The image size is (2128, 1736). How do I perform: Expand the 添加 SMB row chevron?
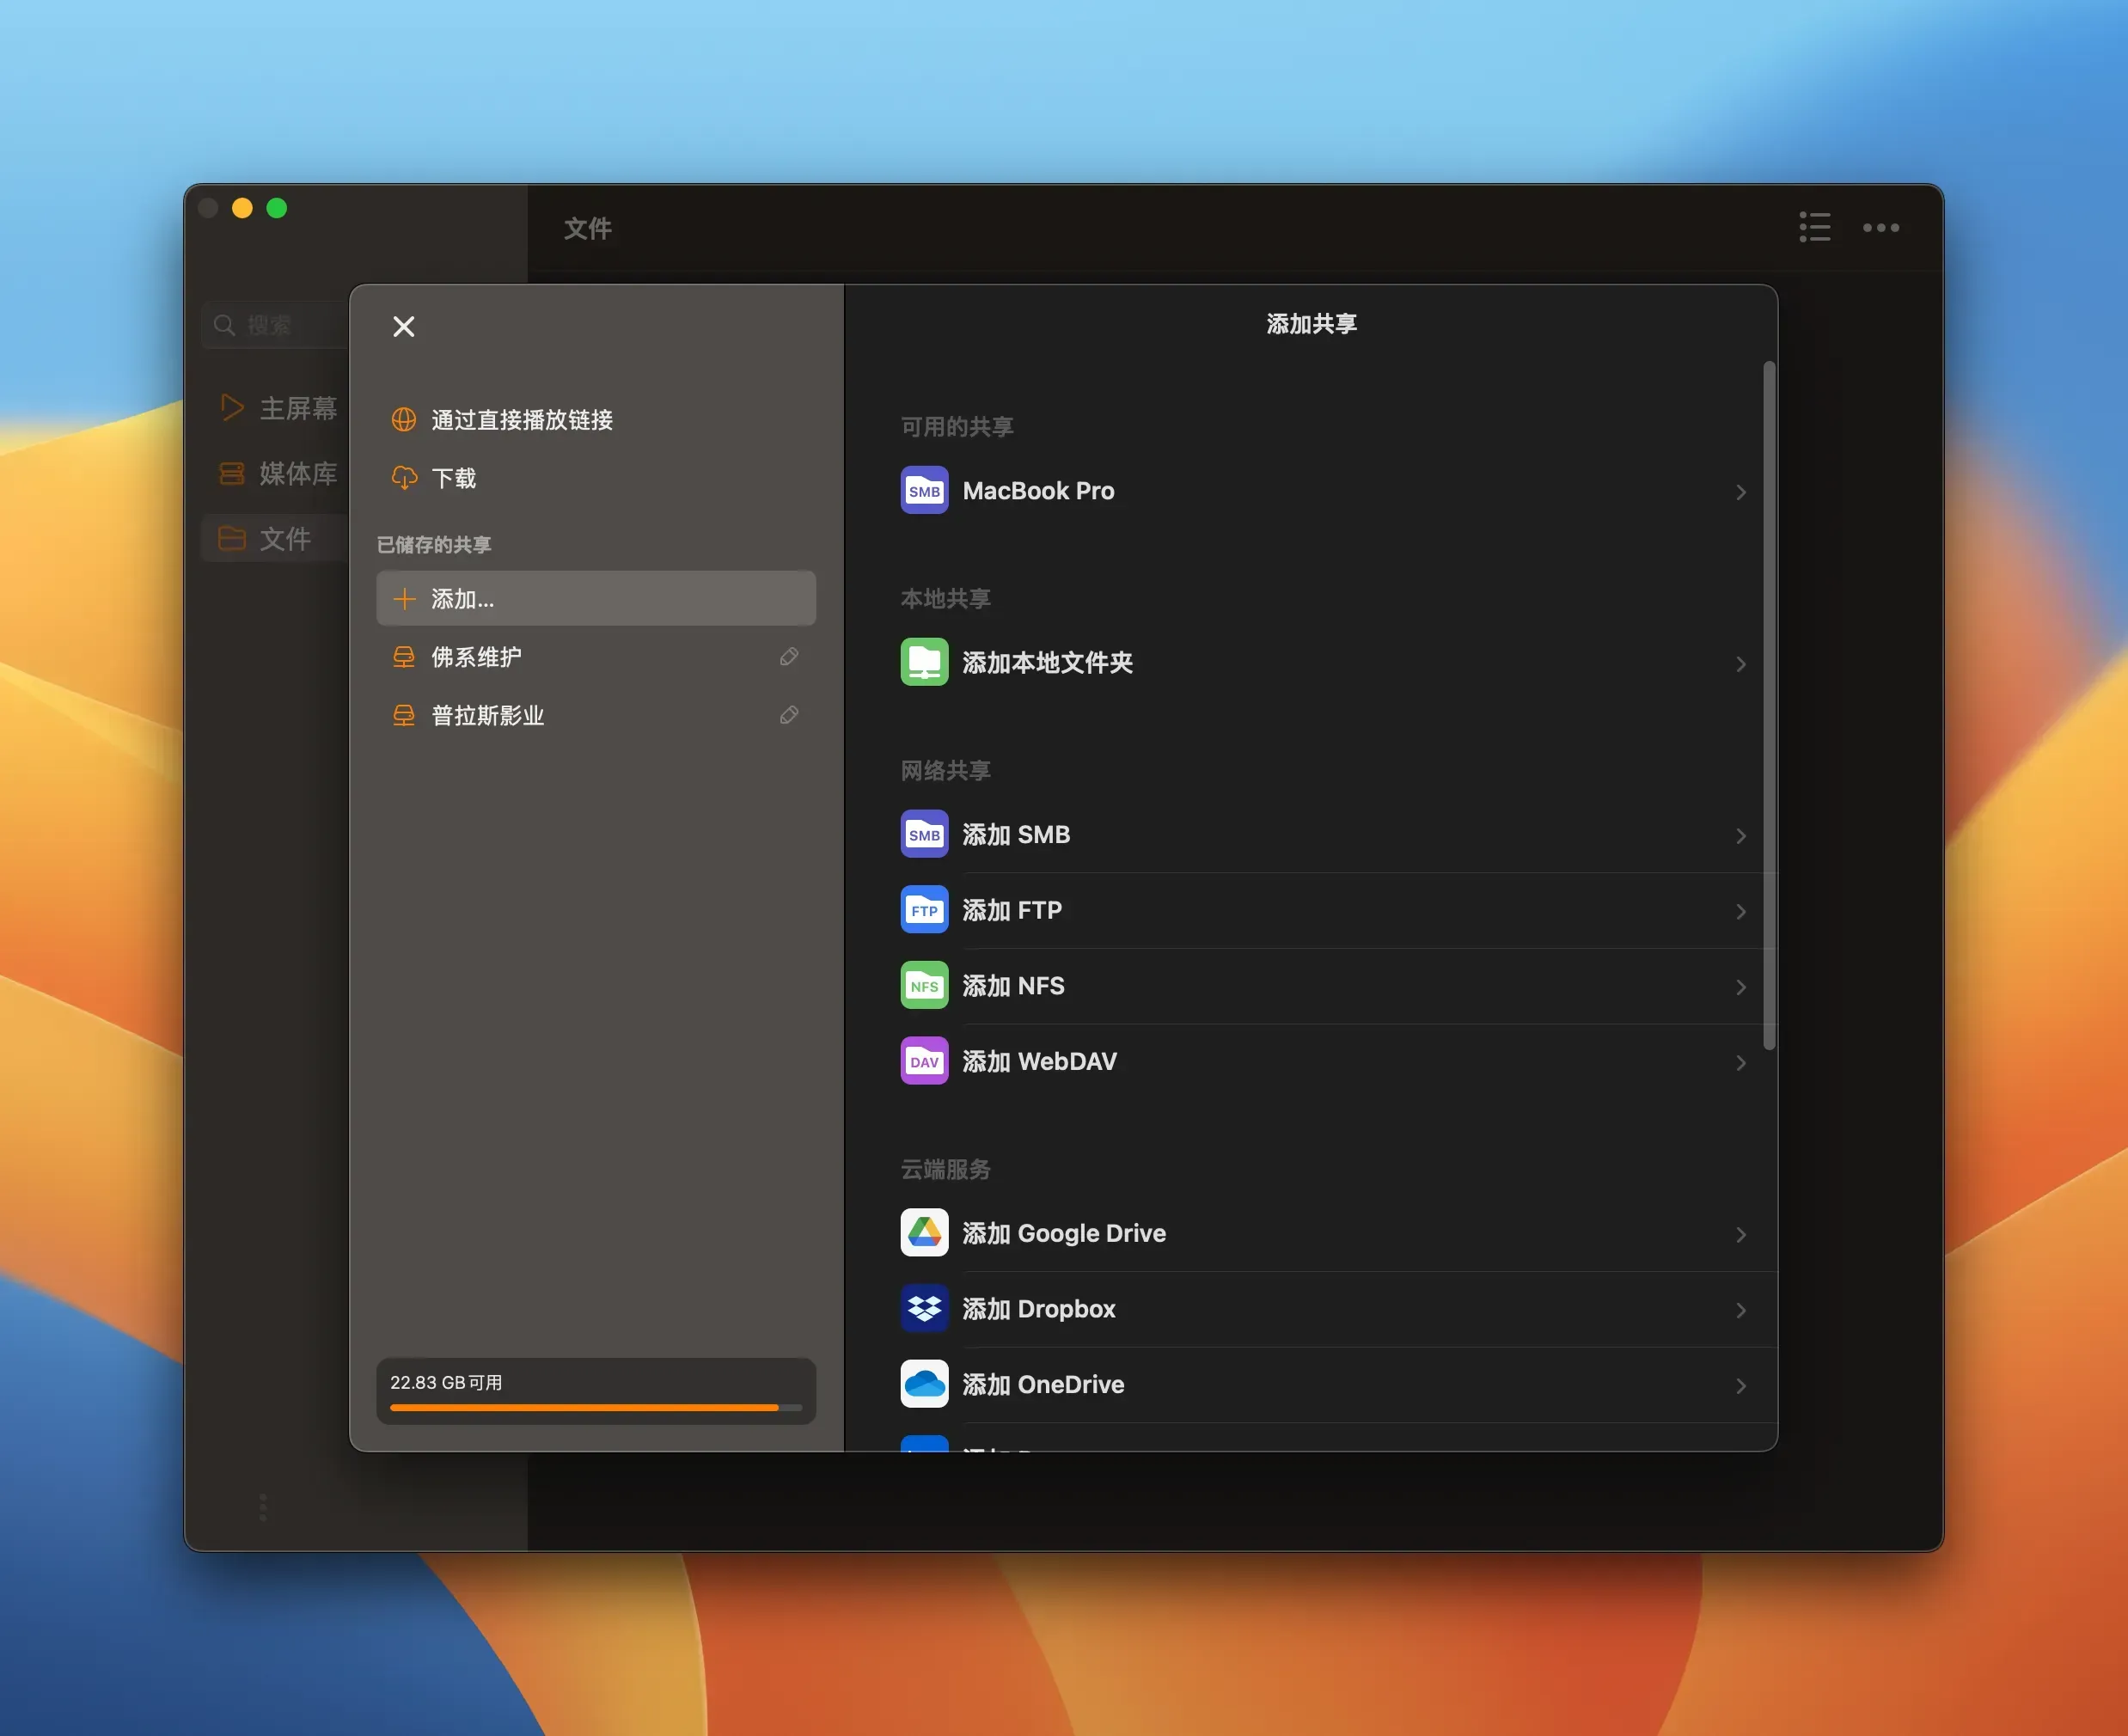pyautogui.click(x=1741, y=836)
